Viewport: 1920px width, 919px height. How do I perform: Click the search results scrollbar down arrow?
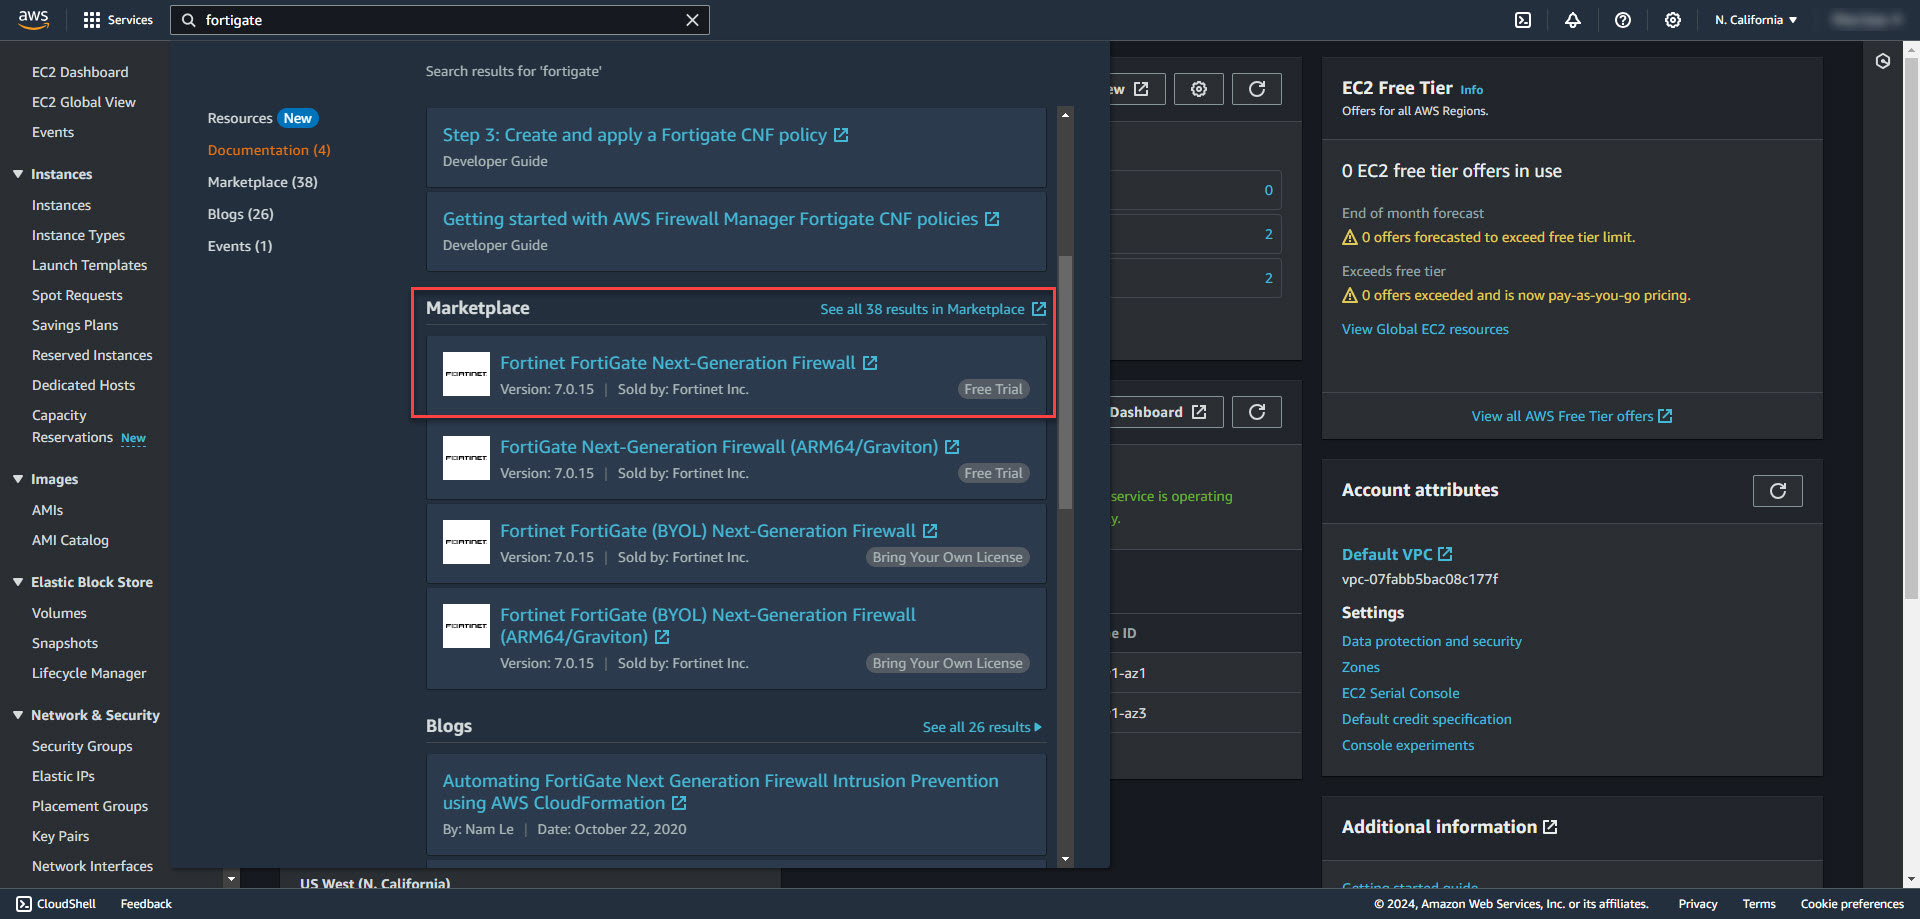click(x=1065, y=859)
